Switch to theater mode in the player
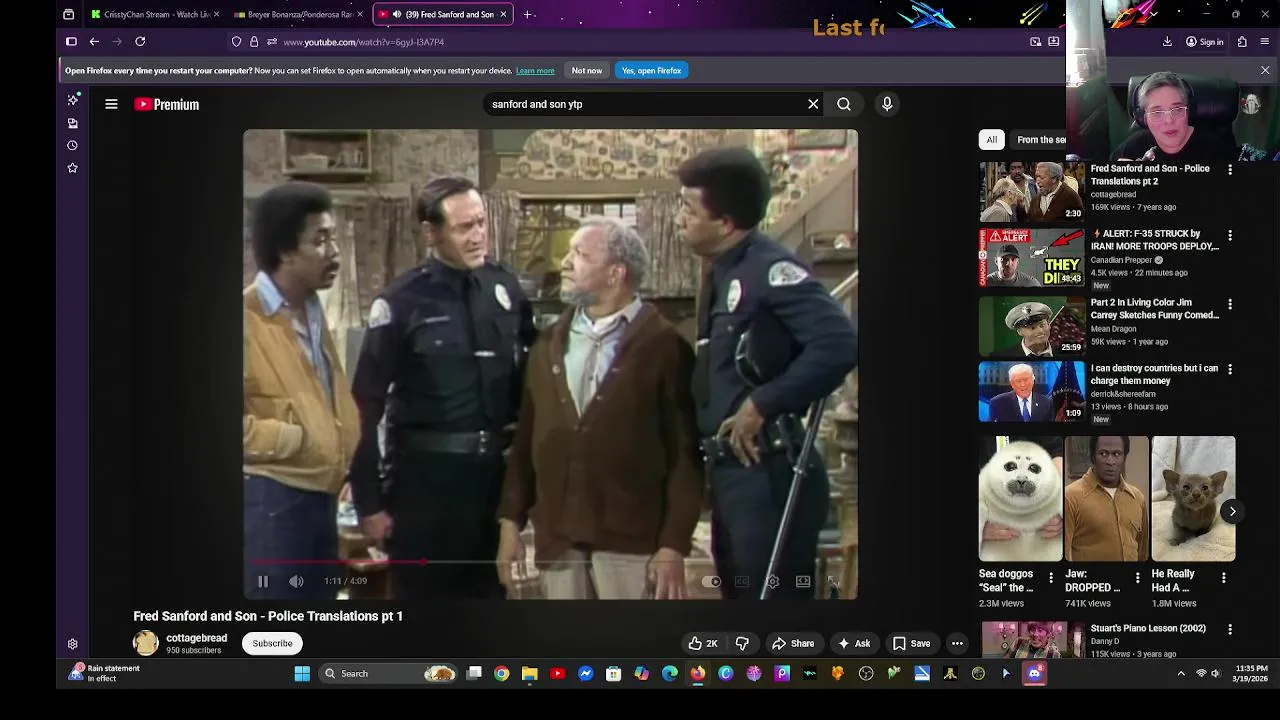Viewport: 1280px width, 720px height. point(803,581)
